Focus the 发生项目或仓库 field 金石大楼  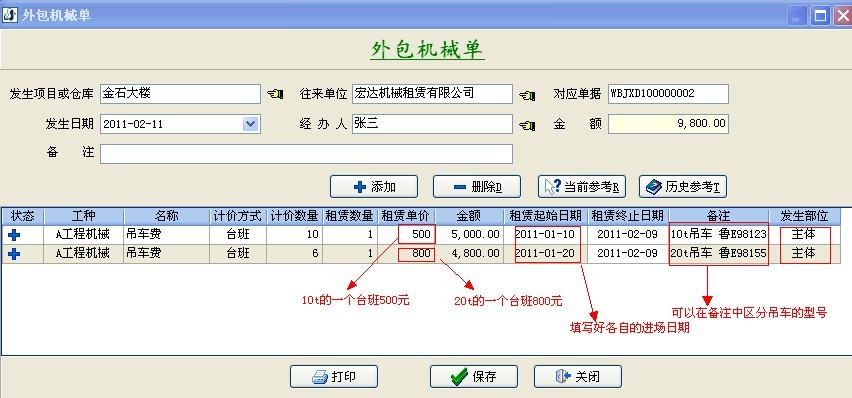tap(180, 94)
